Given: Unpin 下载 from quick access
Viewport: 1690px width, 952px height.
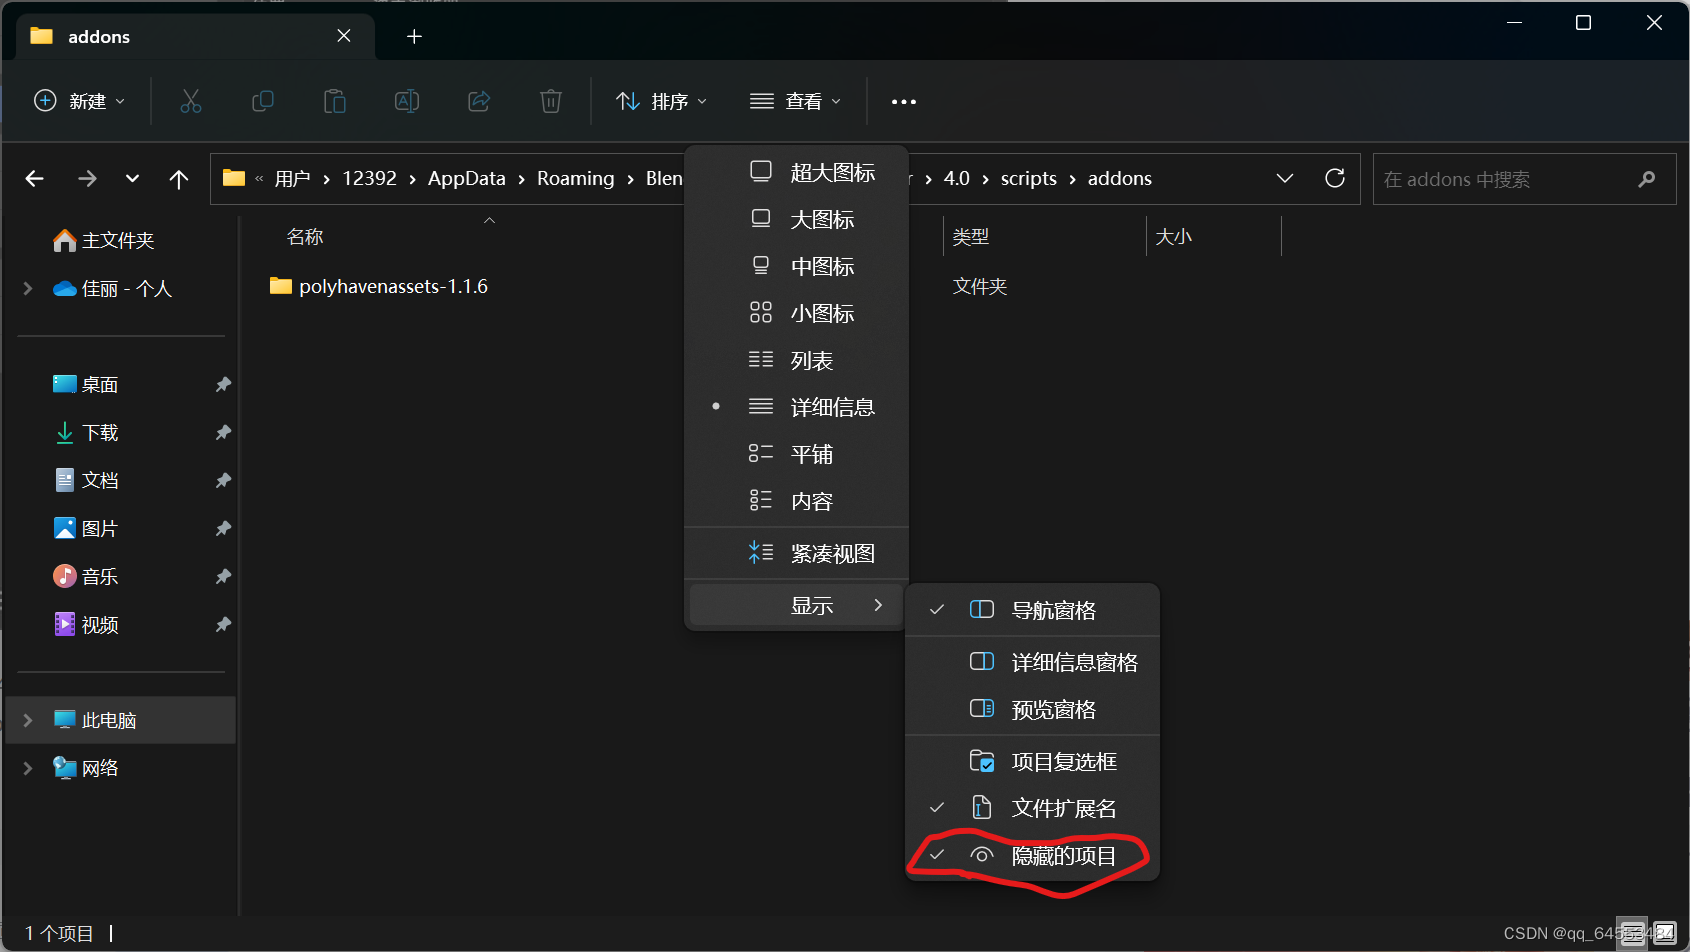Looking at the screenshot, I should [223, 432].
